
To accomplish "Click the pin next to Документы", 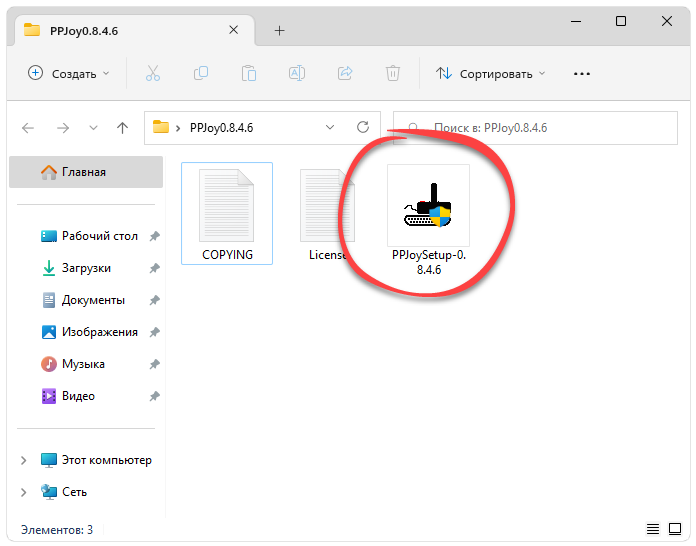I will click(x=154, y=300).
